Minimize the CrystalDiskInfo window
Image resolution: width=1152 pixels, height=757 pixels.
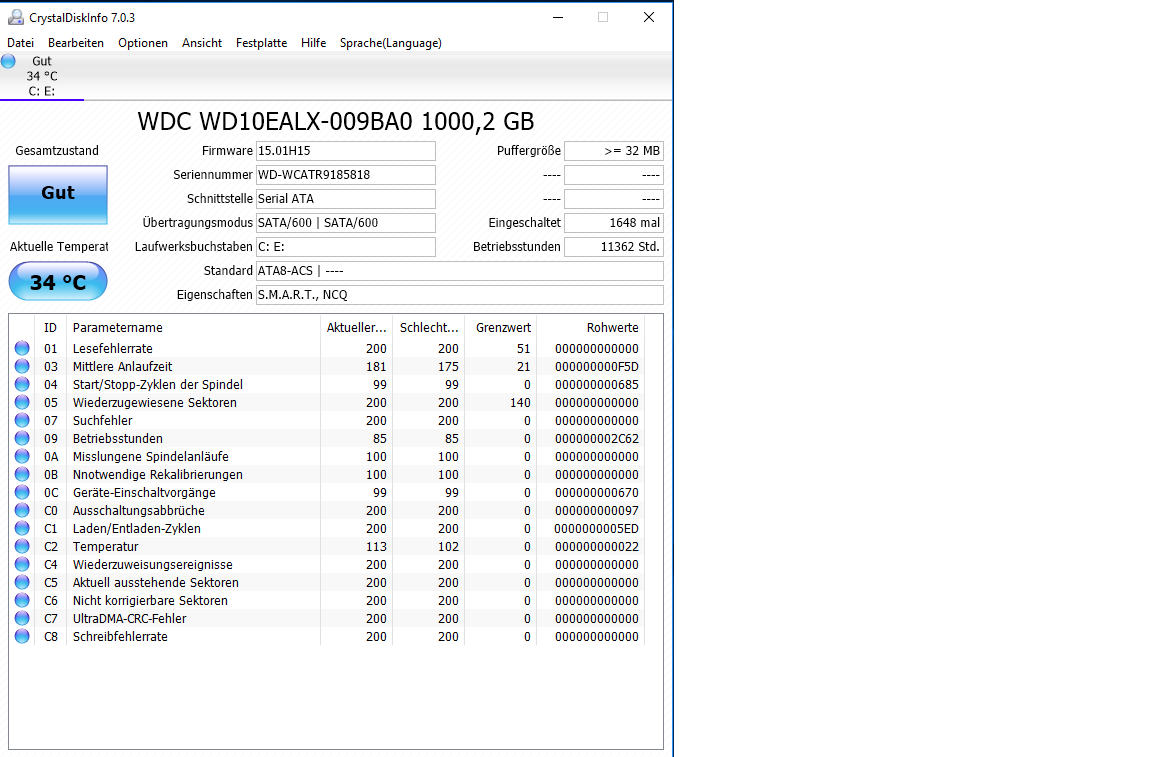[558, 17]
